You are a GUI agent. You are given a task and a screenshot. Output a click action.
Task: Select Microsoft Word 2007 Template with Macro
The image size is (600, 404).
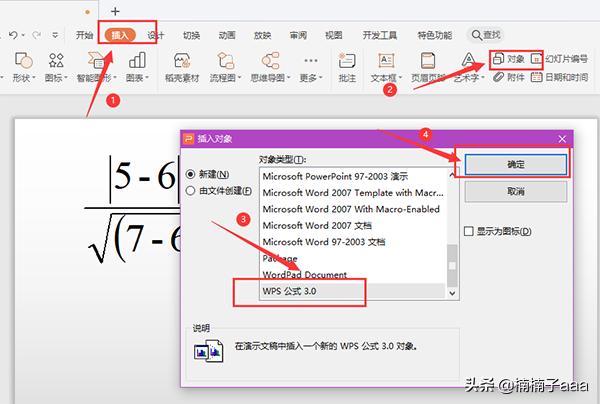(x=352, y=193)
